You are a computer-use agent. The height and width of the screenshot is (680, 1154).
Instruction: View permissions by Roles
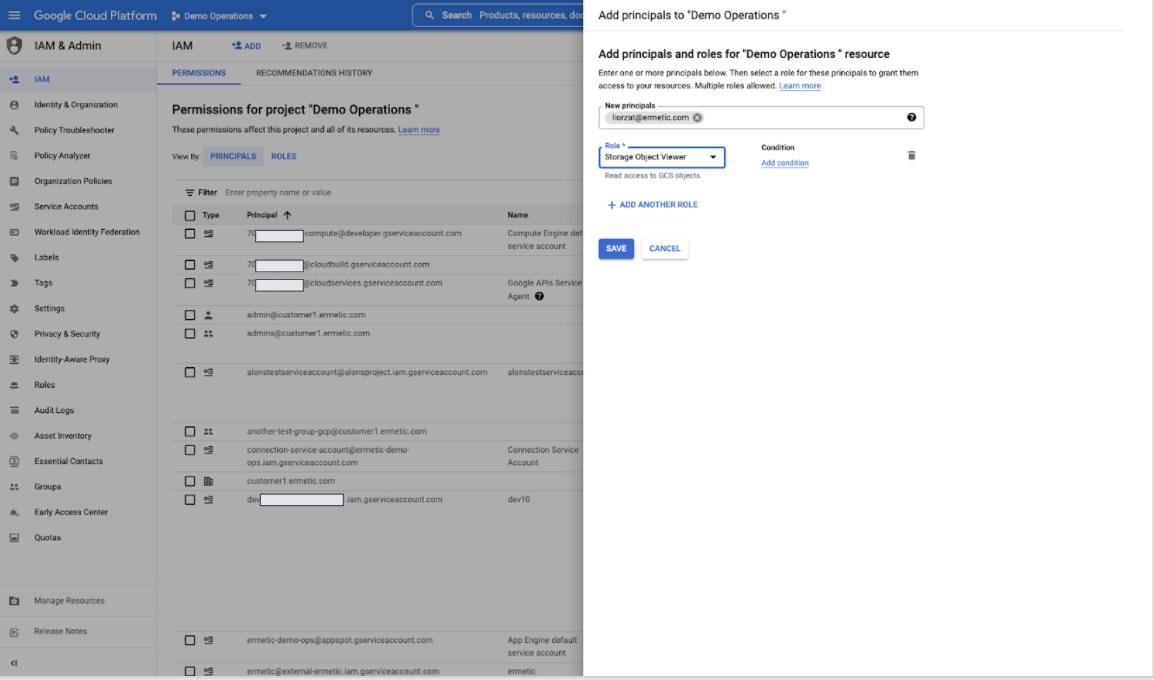(x=283, y=156)
